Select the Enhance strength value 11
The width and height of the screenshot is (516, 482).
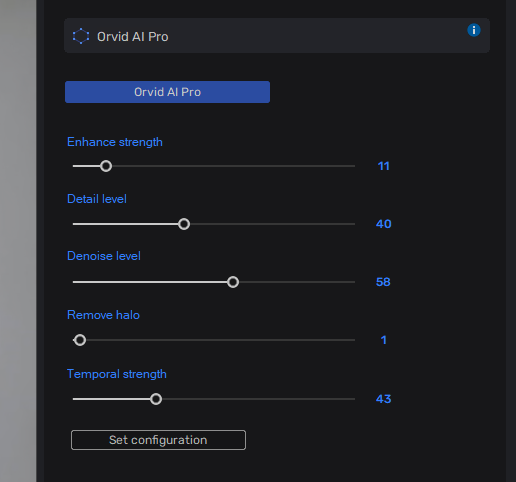coord(383,166)
